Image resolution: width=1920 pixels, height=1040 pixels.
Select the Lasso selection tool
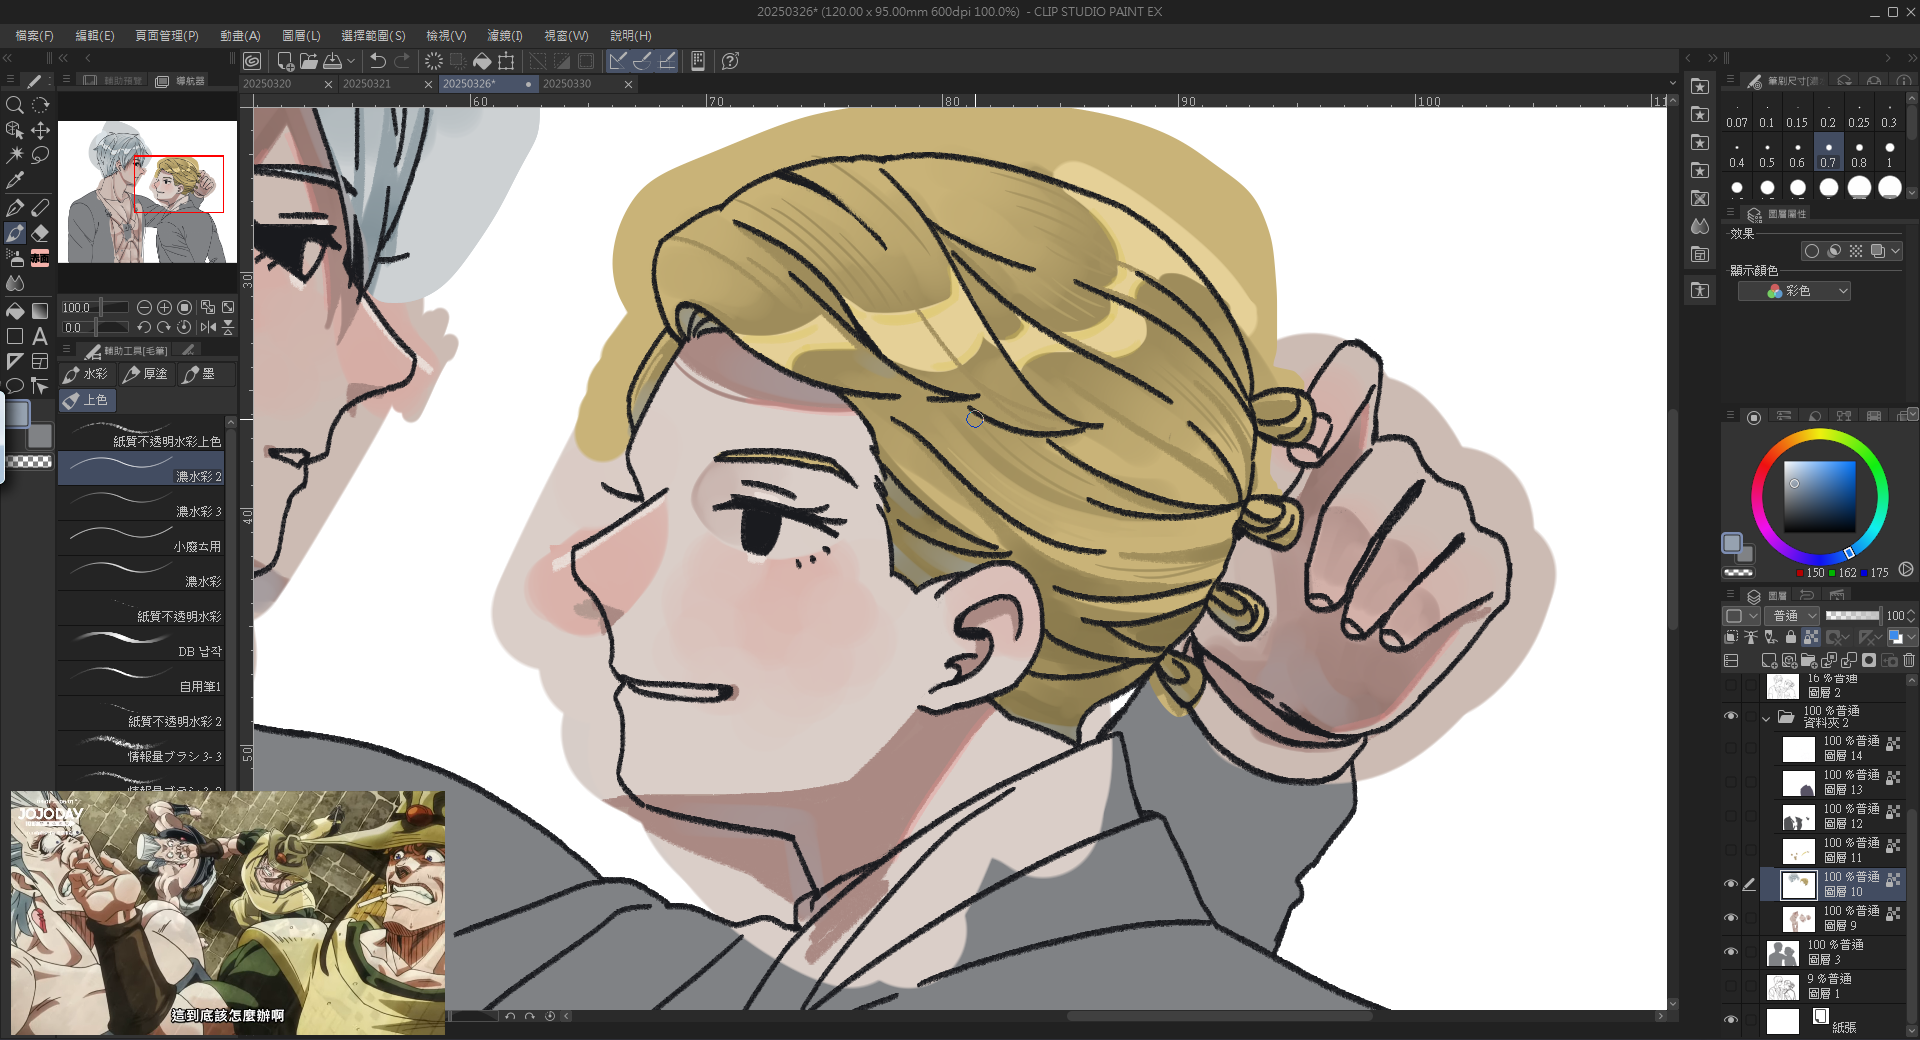40,155
